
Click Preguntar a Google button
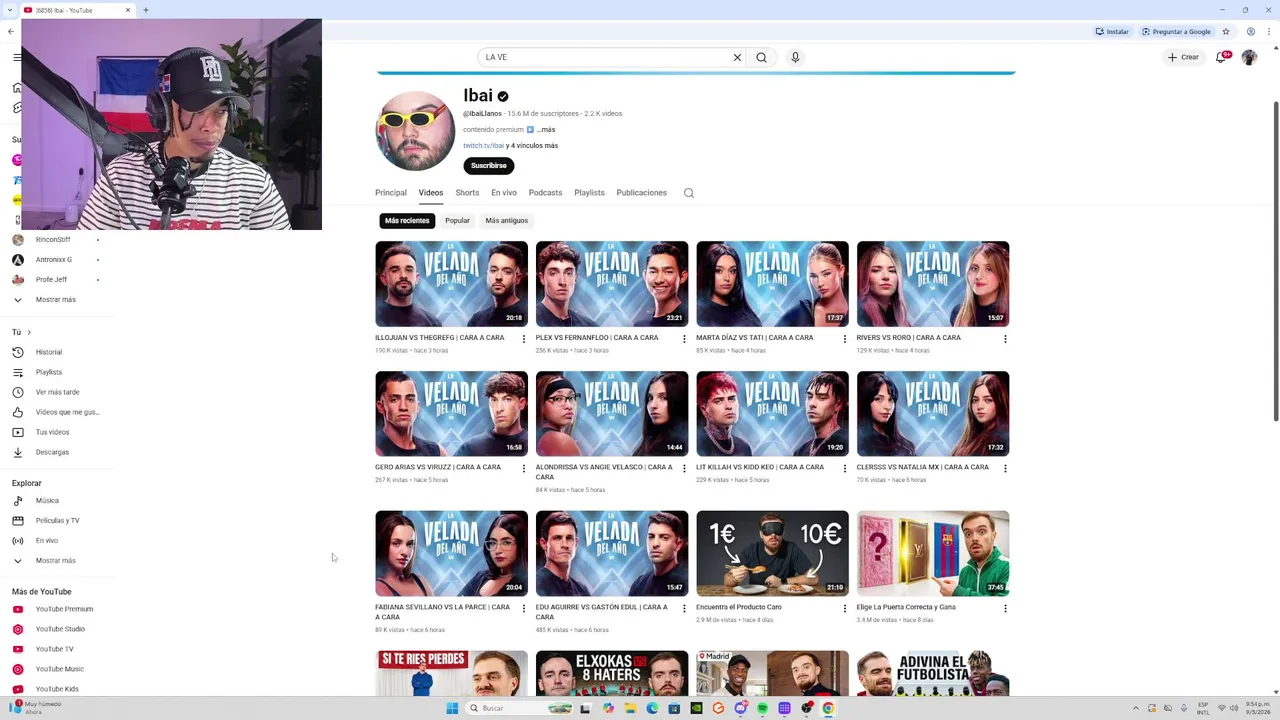[x=1176, y=31]
